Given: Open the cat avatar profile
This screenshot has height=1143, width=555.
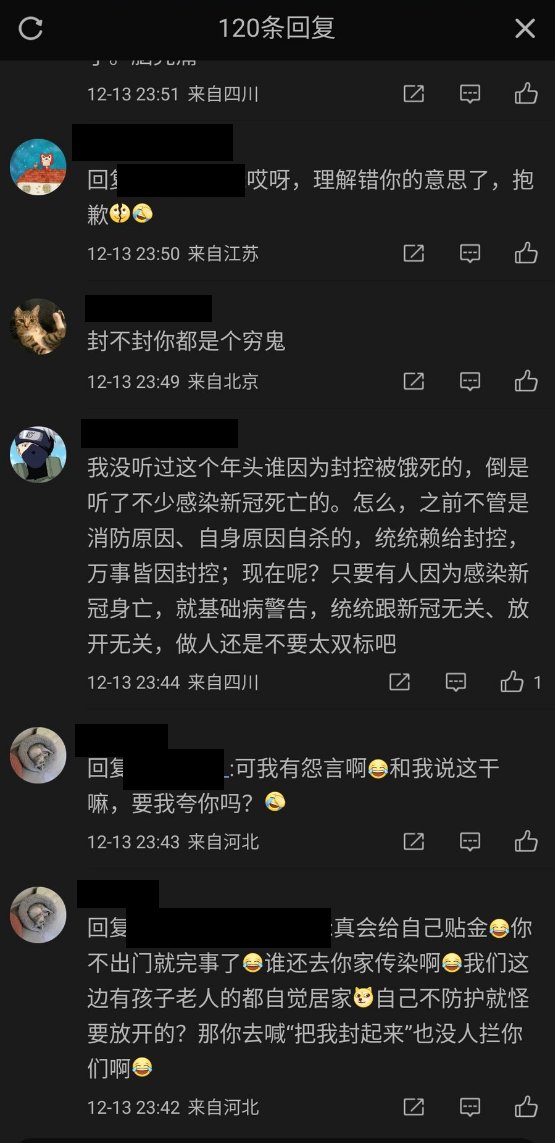Looking at the screenshot, I should [38, 327].
